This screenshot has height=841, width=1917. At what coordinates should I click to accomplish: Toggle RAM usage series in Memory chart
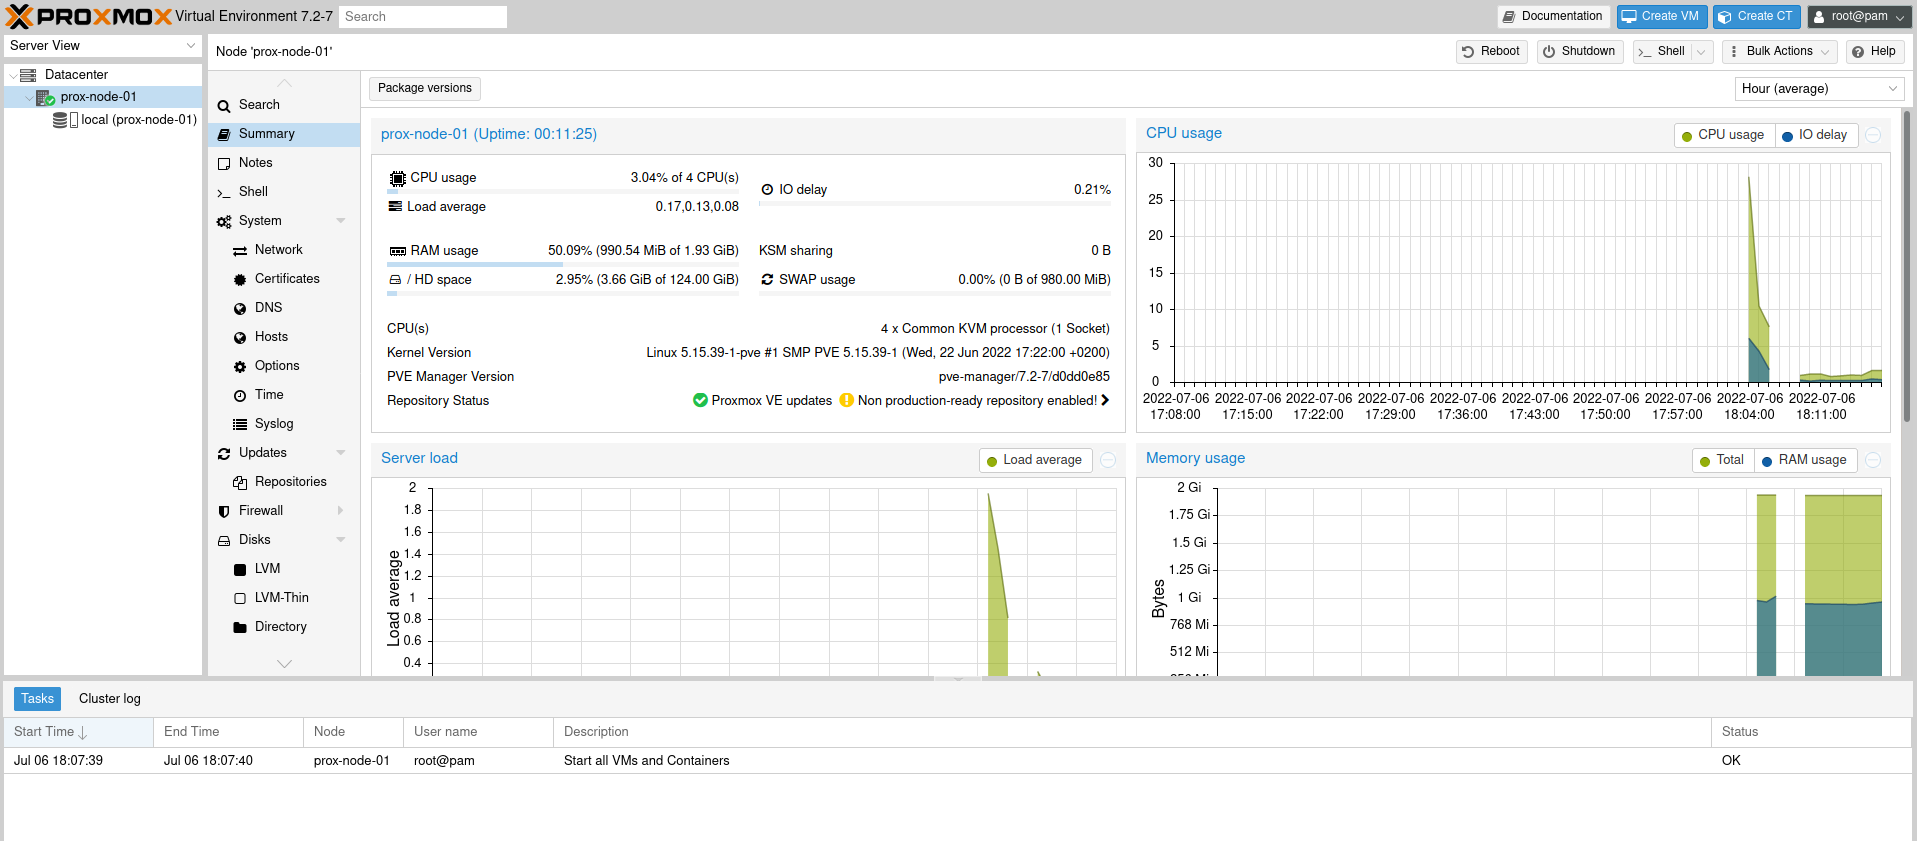coord(1804,460)
